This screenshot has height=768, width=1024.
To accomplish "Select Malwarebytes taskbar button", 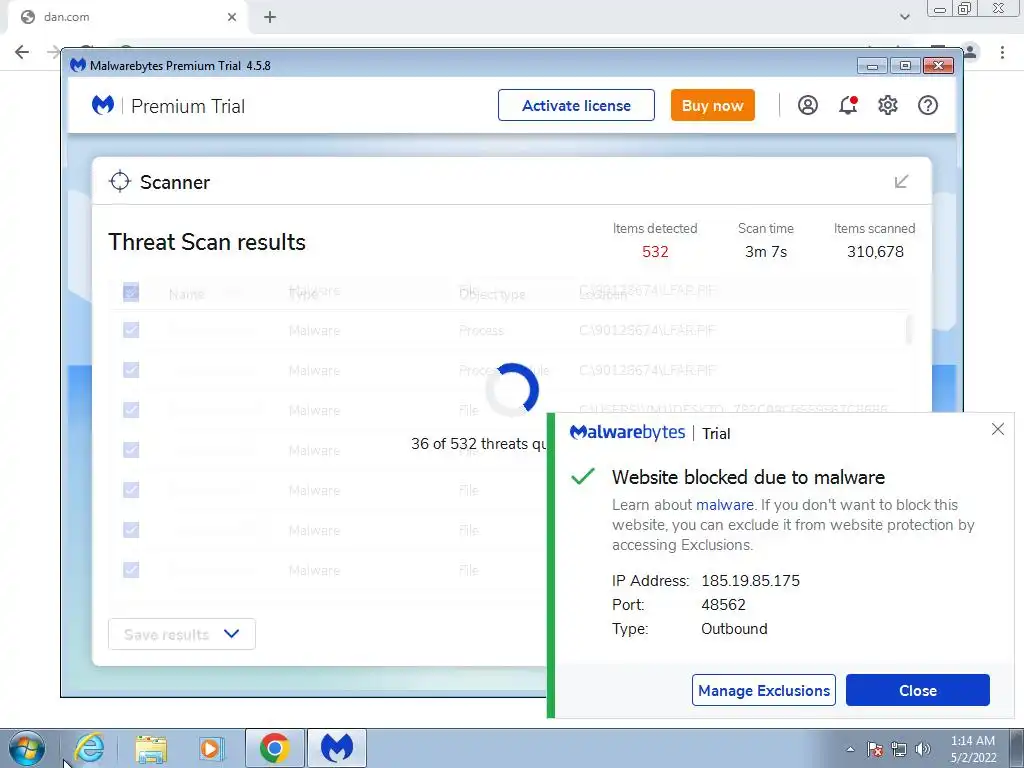I will coord(337,748).
